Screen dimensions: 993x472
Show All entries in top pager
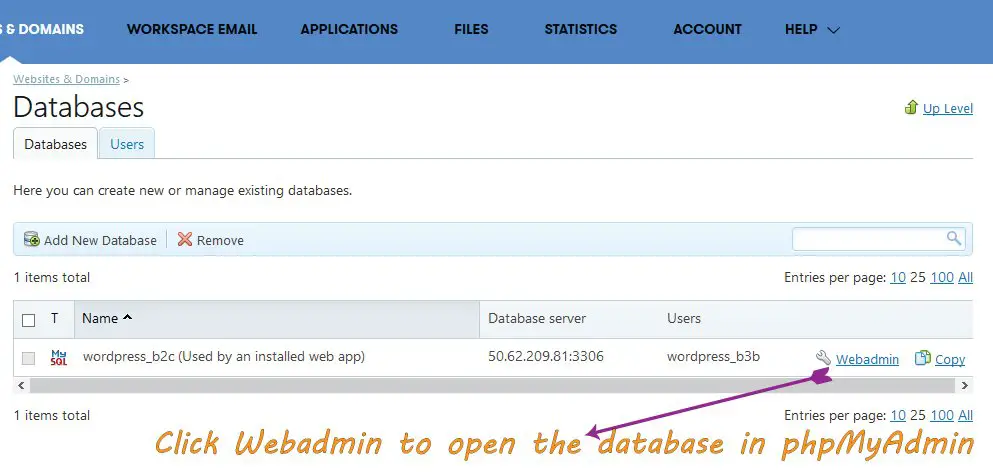tap(965, 277)
